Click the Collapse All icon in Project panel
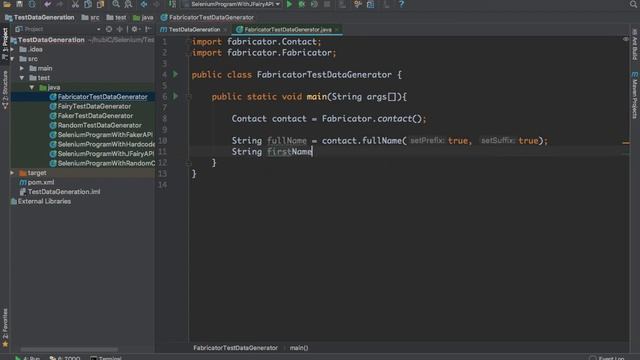Viewport: 640px width, 360px height. pyautogui.click(x=120, y=29)
